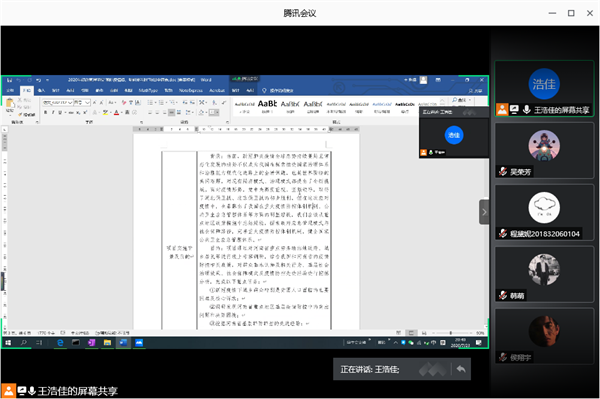Click the red font color A icon

tap(116, 112)
